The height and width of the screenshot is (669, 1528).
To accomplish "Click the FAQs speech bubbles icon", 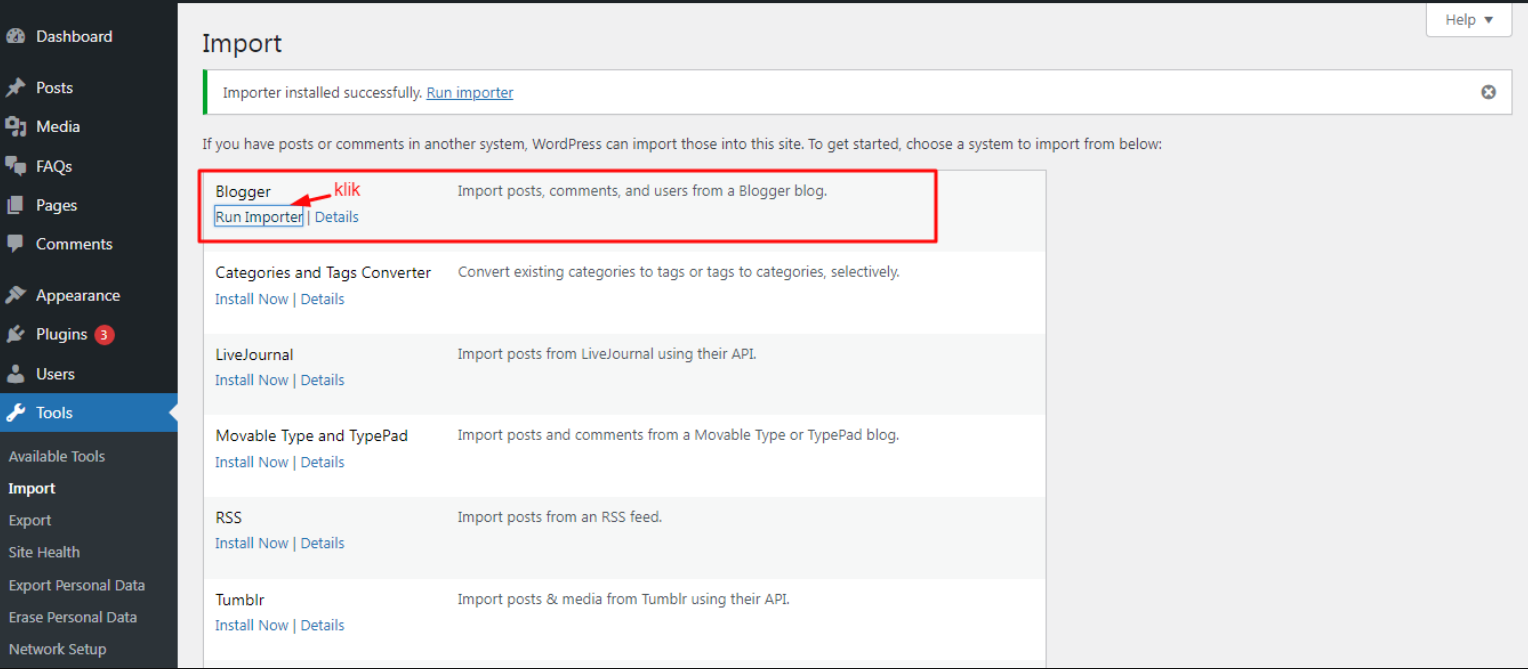I will [x=15, y=166].
